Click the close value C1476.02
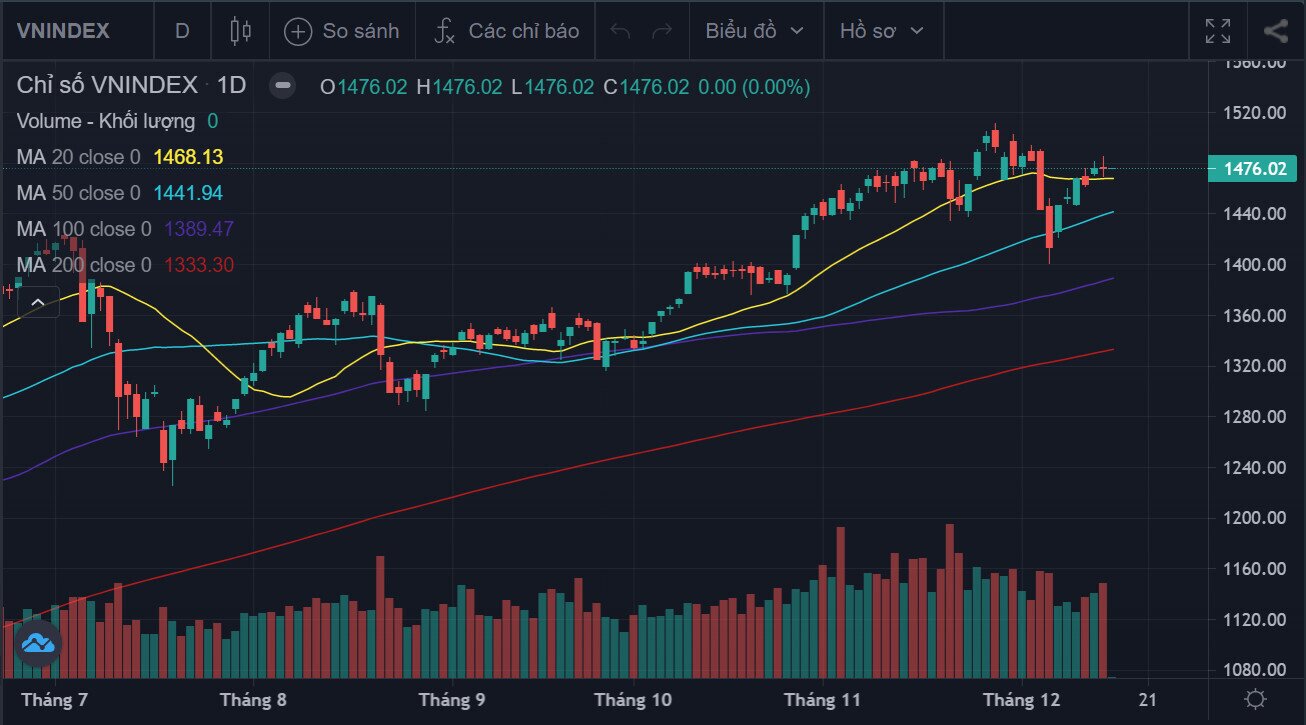The image size is (1306, 725). tap(646, 87)
